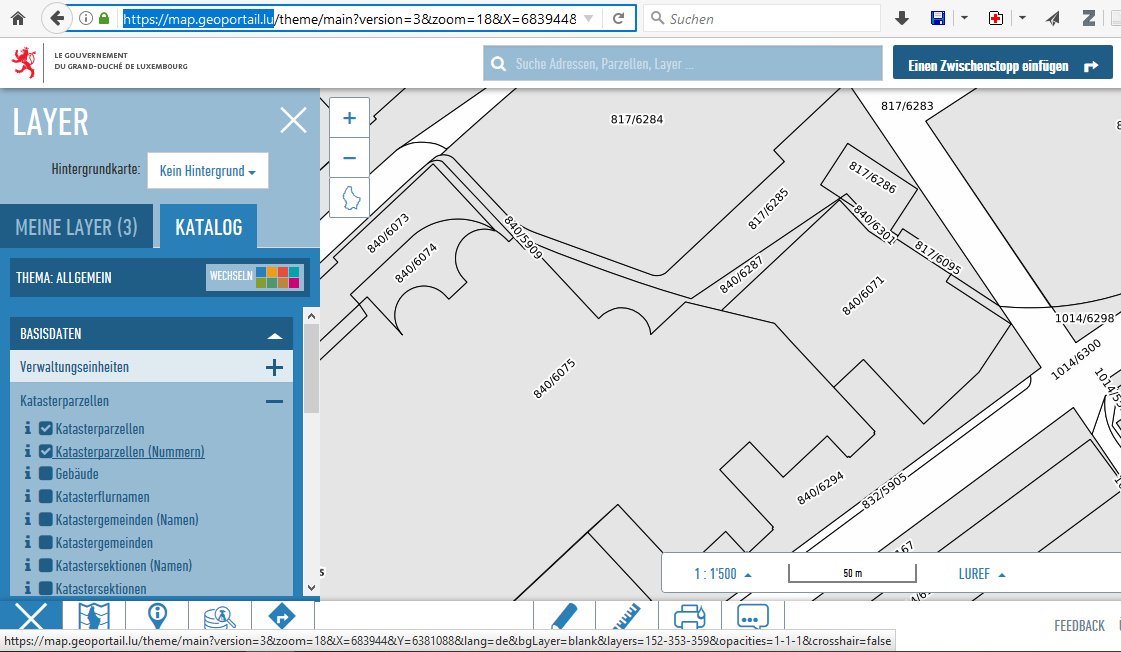The width and height of the screenshot is (1121, 652).
Task: Zoom out with the map minus button
Action: click(x=349, y=158)
